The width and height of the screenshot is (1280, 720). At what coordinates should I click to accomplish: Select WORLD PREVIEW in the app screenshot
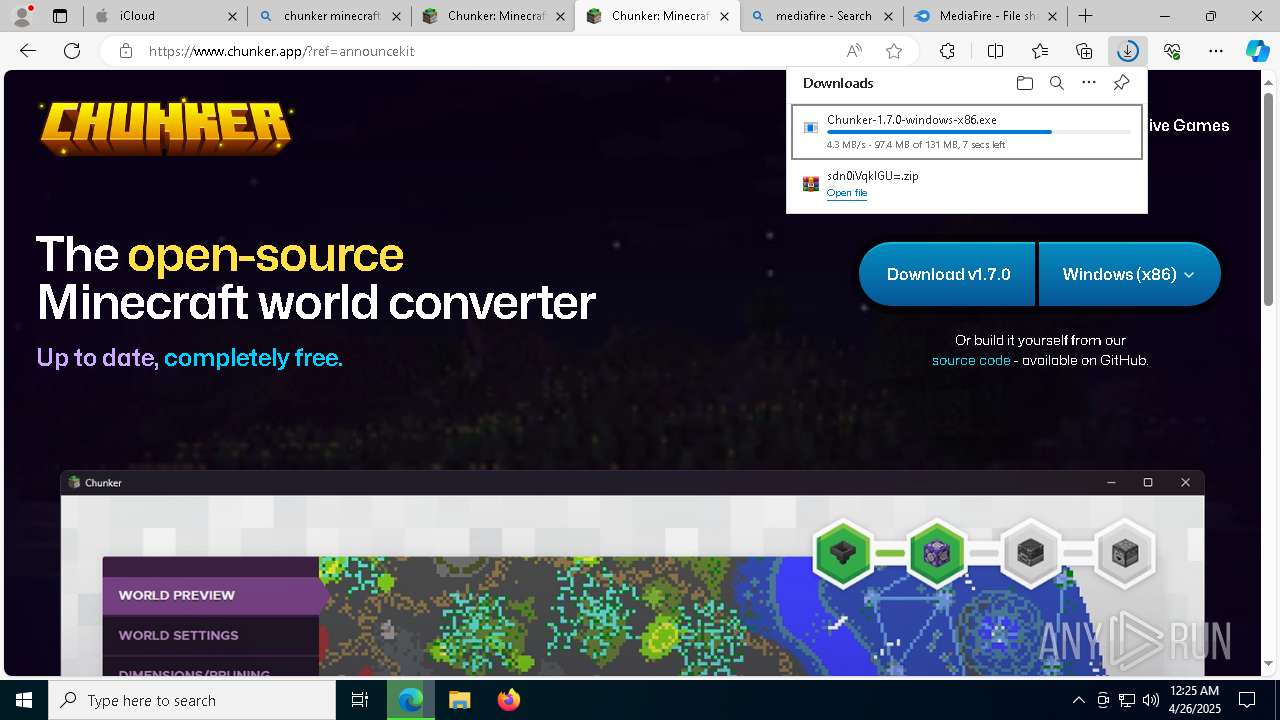pos(210,595)
